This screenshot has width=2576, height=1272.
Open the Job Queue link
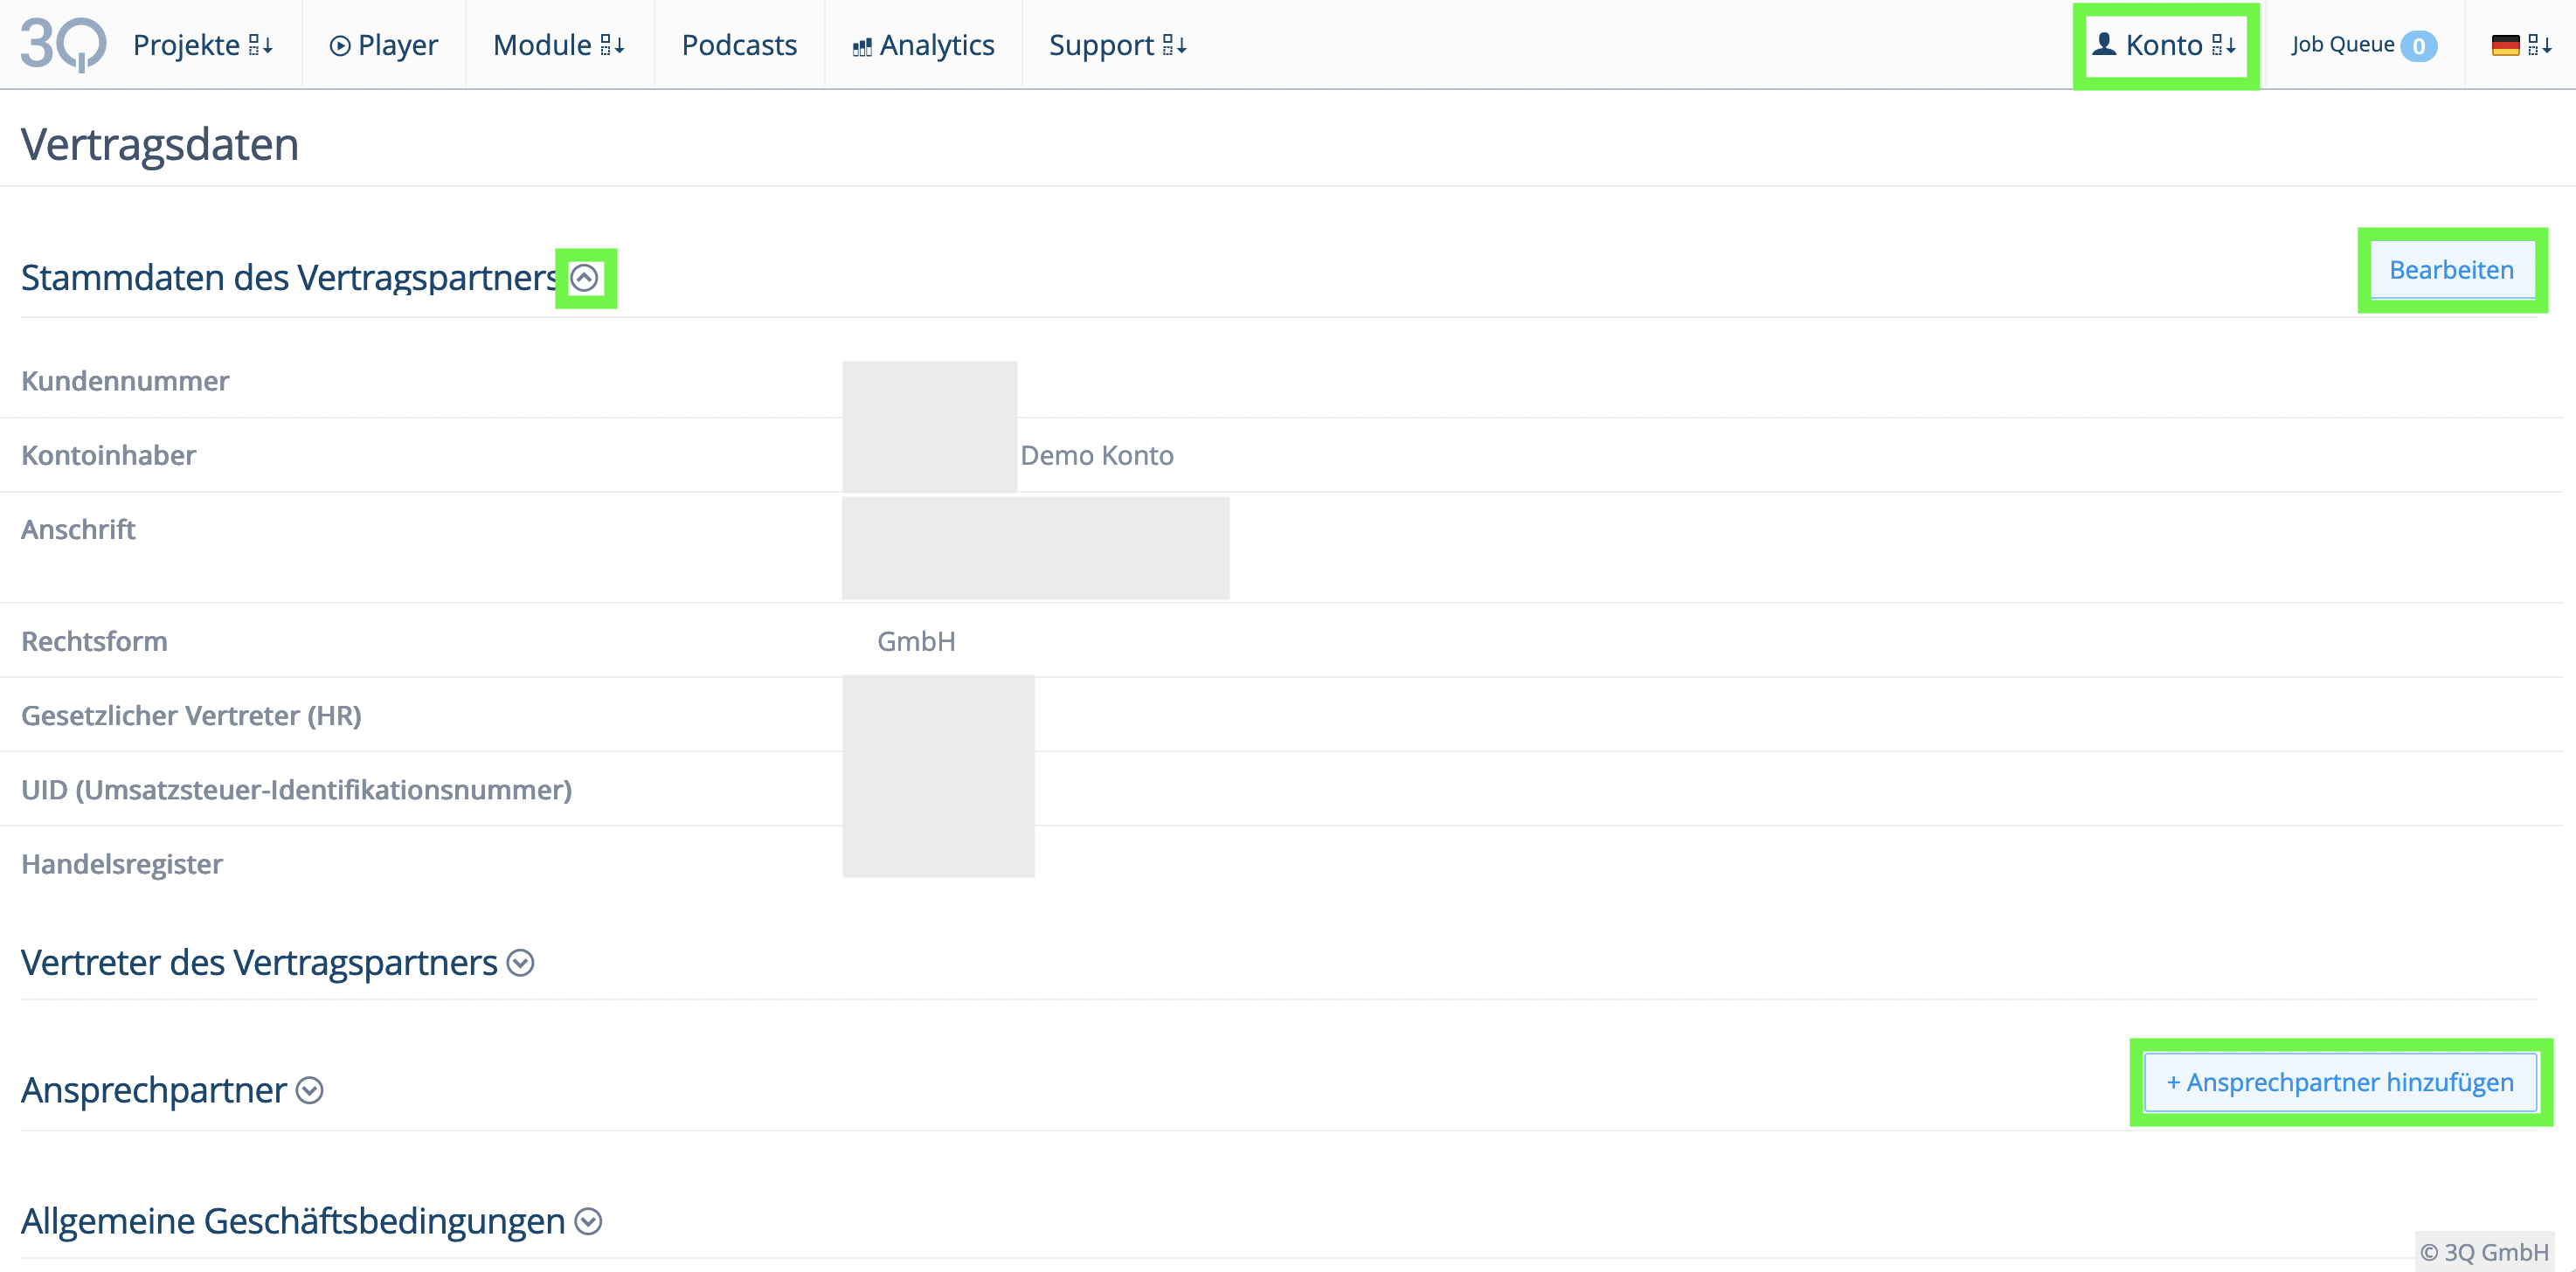point(2342,45)
